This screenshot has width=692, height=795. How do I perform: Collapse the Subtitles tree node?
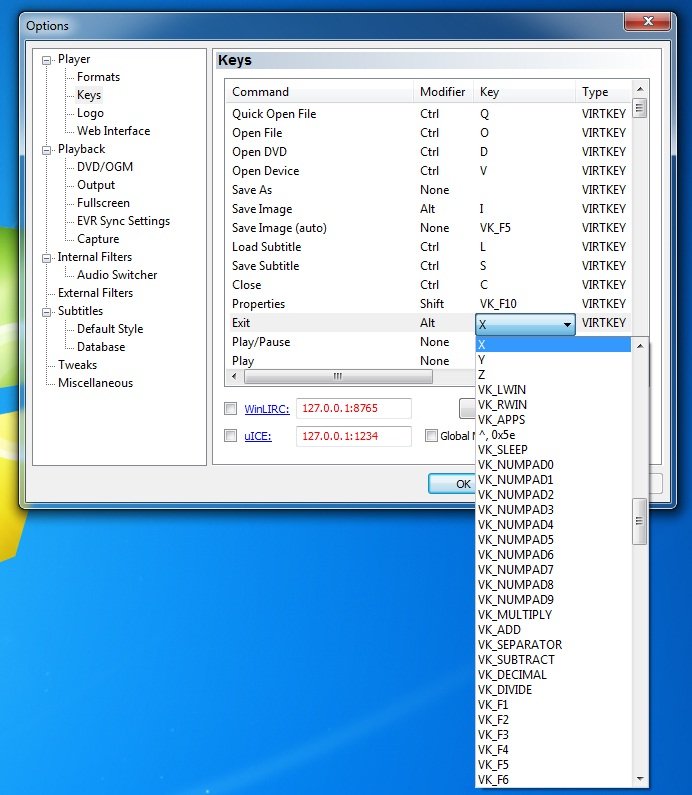(x=47, y=312)
